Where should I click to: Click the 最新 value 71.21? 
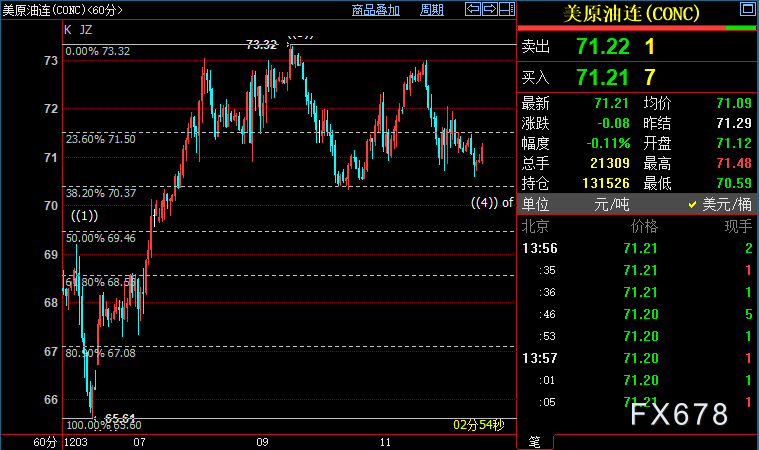coord(611,103)
